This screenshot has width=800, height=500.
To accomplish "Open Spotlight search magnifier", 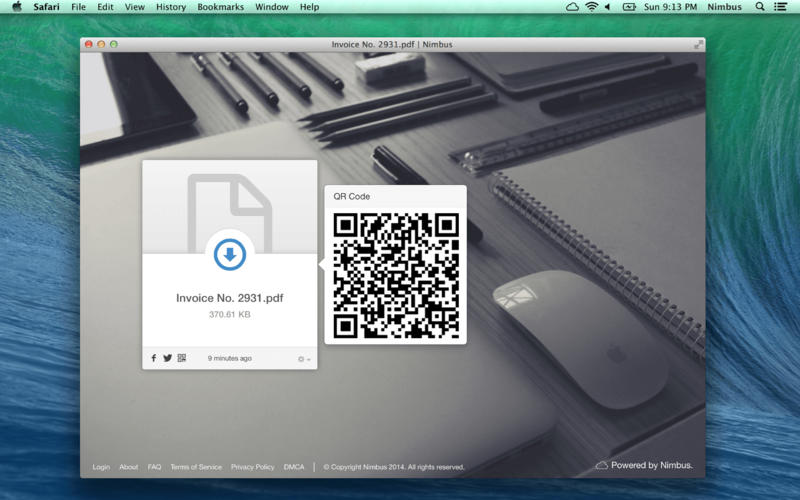I will 760,7.
